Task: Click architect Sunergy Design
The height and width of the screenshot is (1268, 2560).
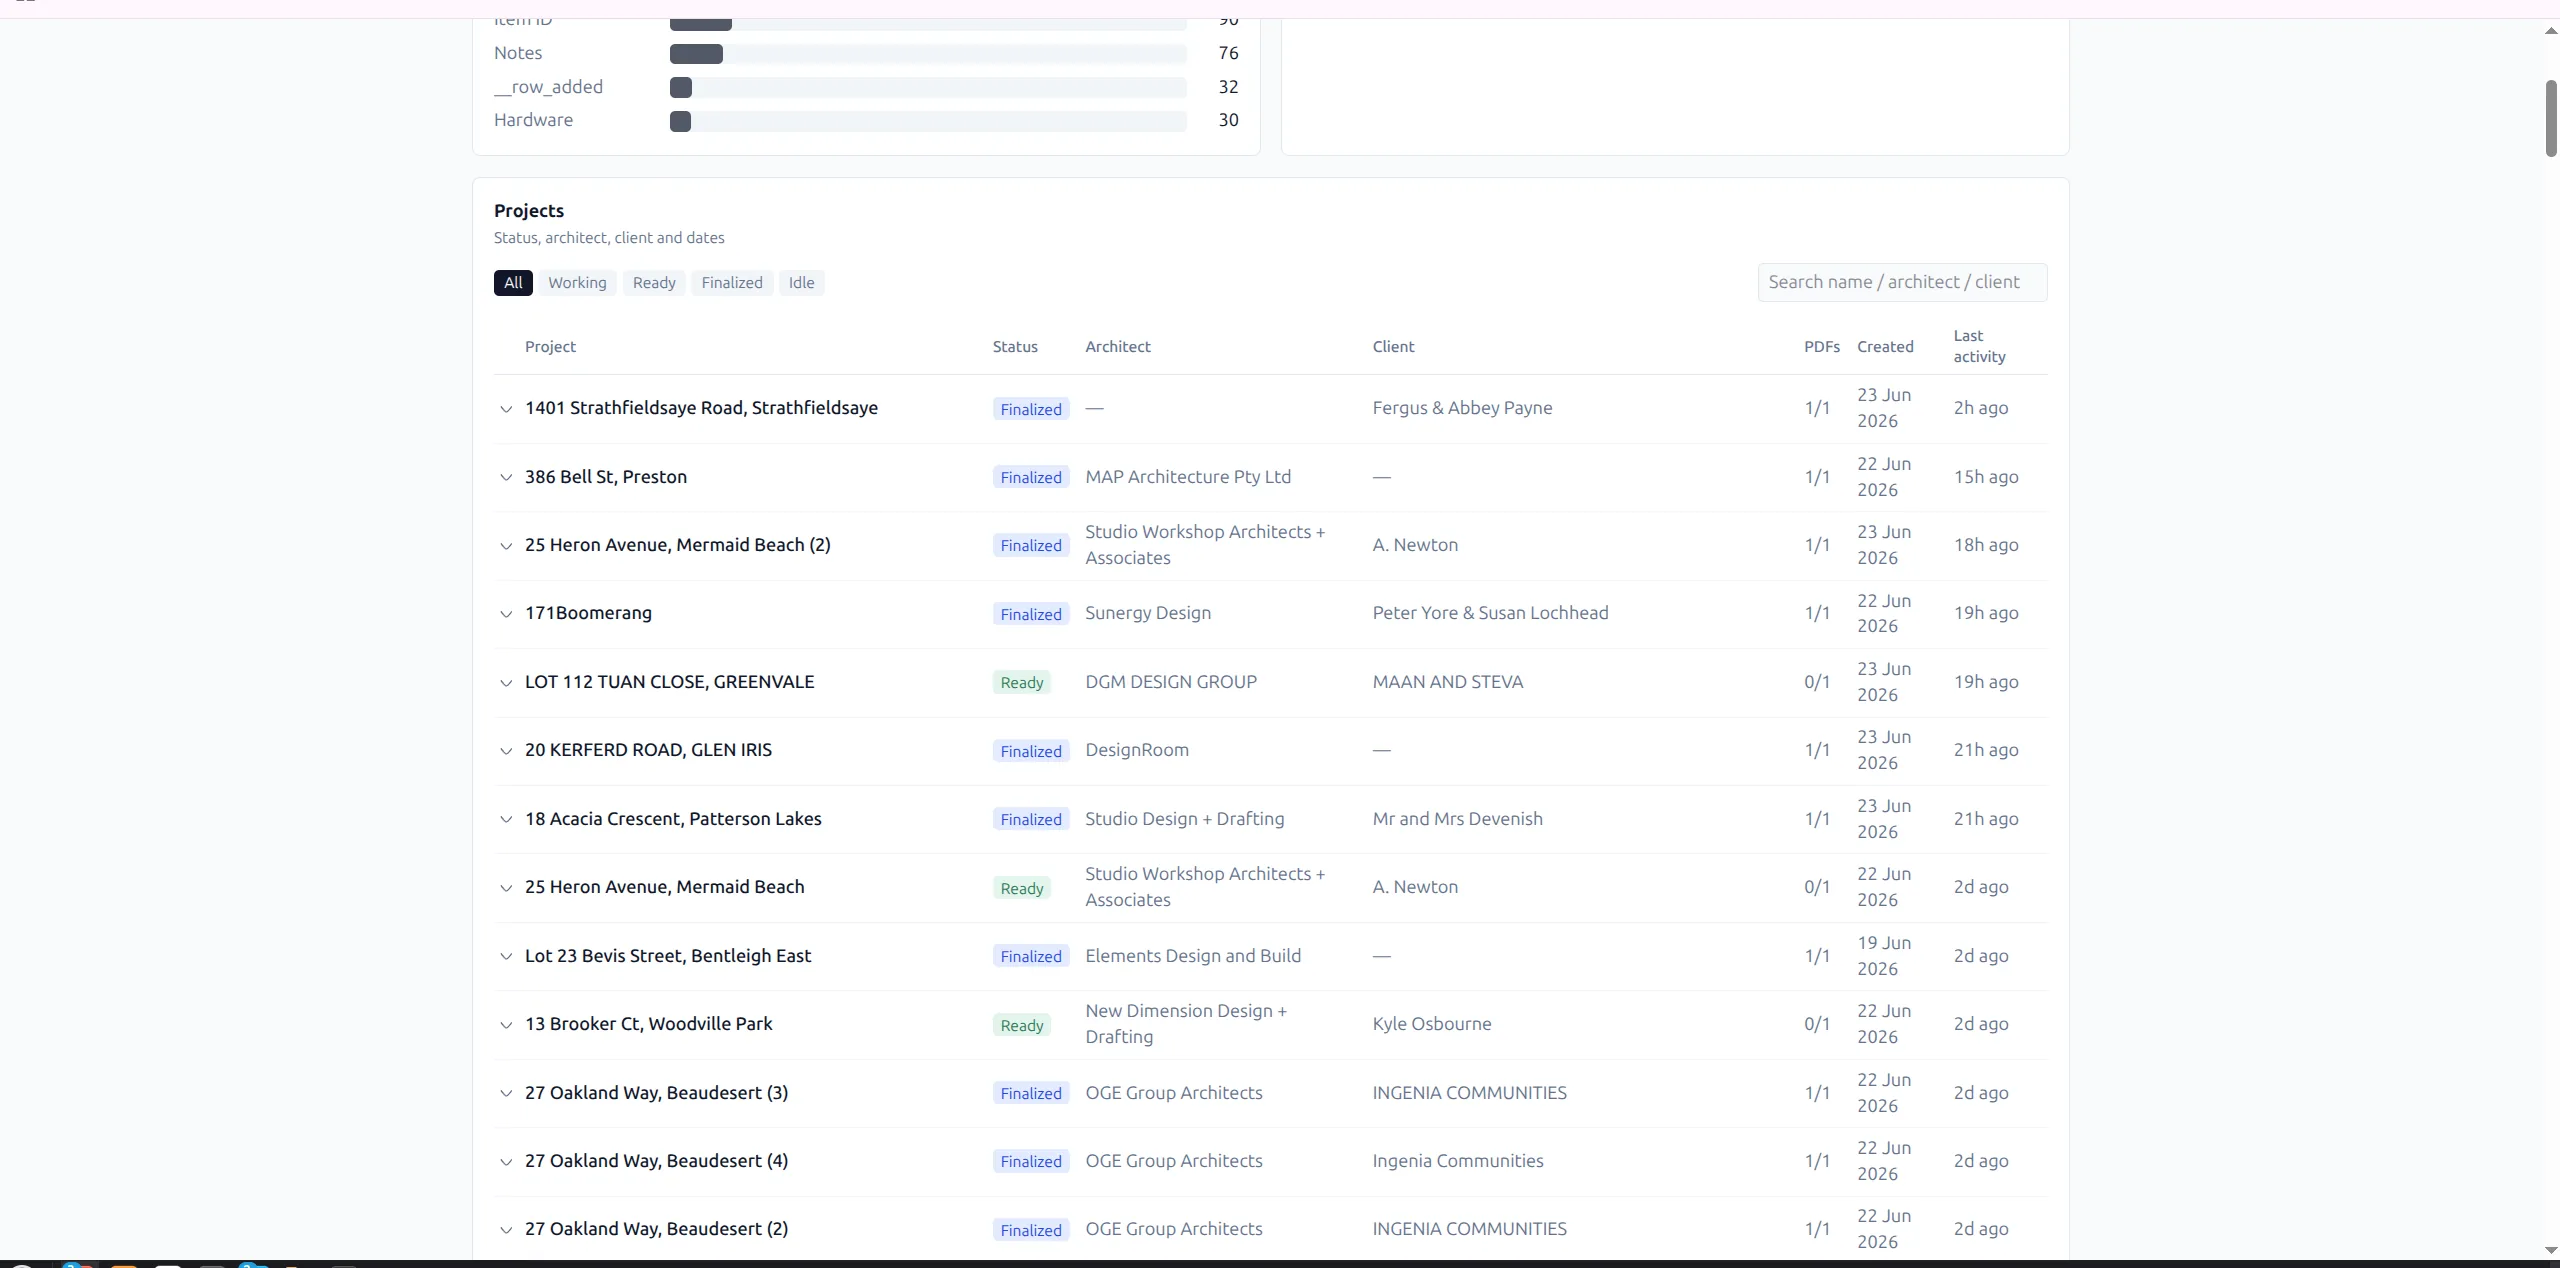Action: (x=1148, y=613)
